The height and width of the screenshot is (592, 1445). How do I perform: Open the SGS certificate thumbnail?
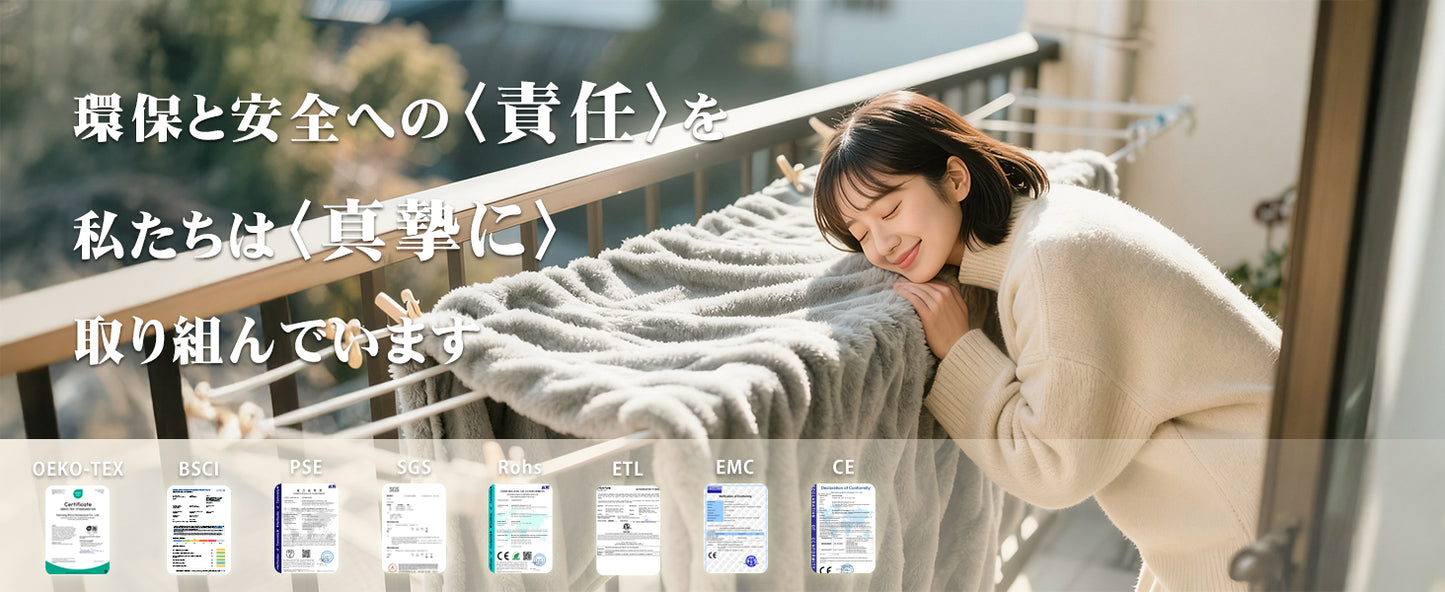(413, 530)
